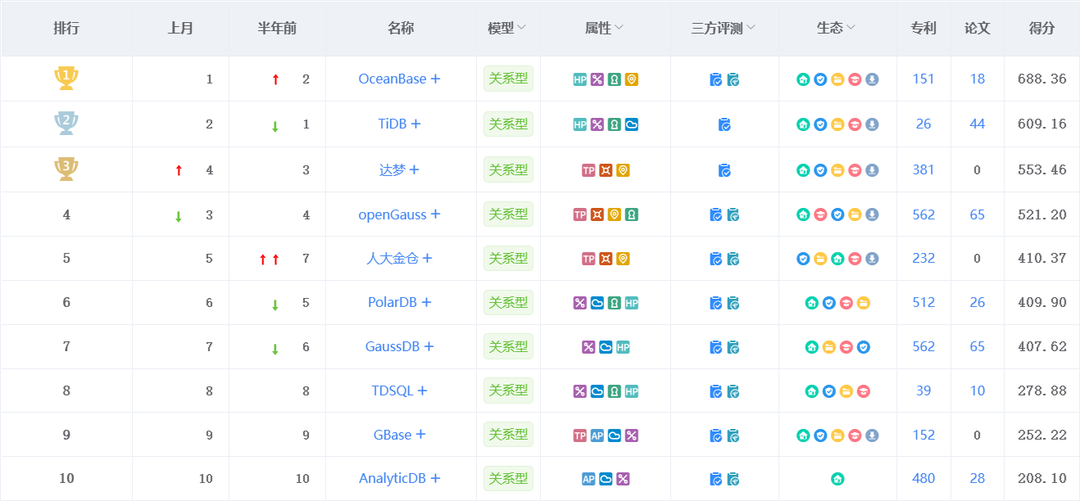Expand PolarDB with its plus sign
Screen dimensions: 1080x501
[426, 303]
